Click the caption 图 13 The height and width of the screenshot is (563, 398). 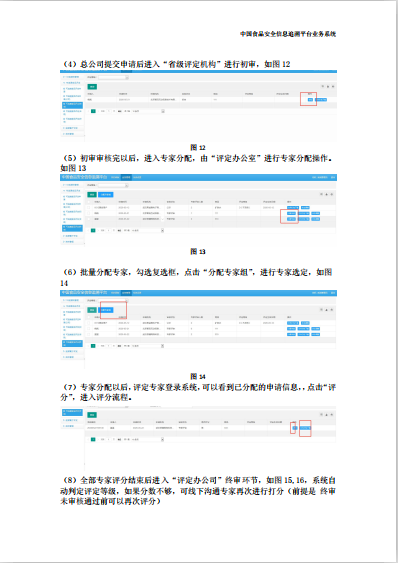coord(198,251)
